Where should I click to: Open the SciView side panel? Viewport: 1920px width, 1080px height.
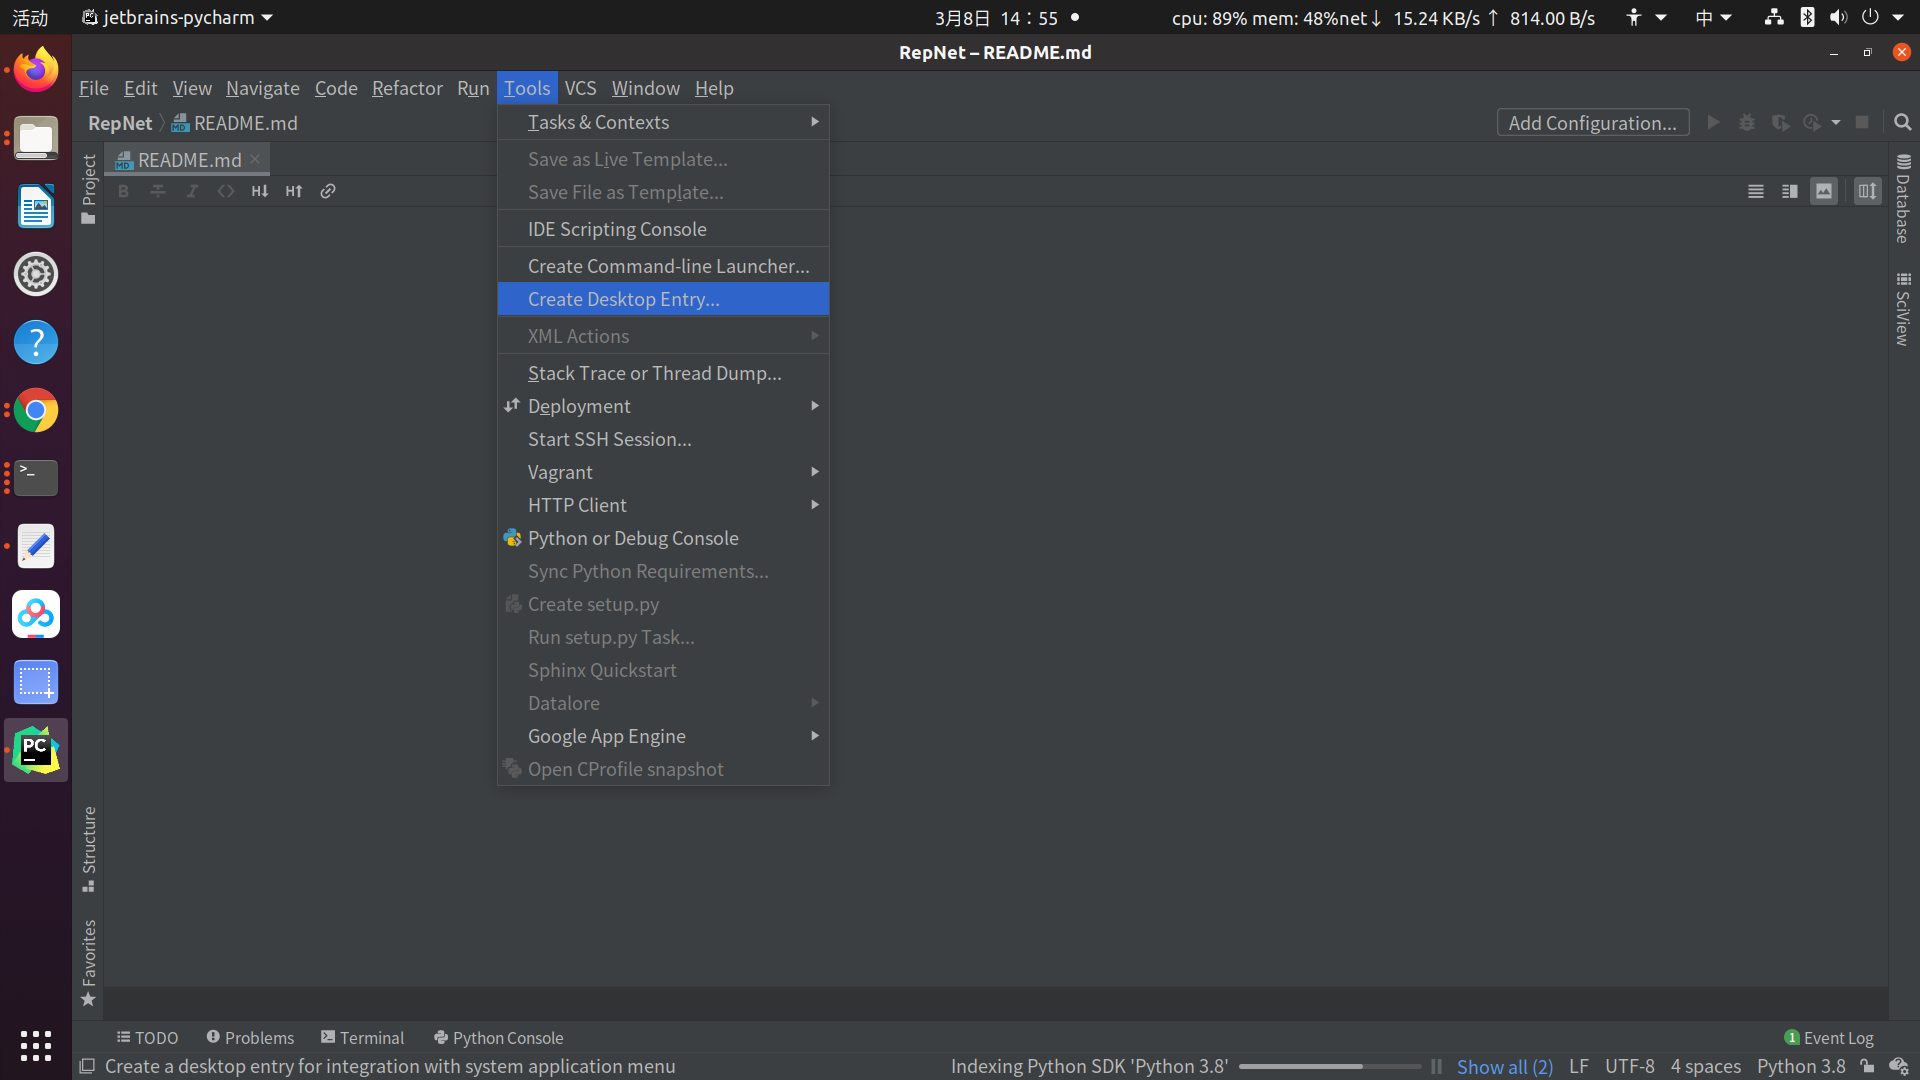click(x=1903, y=310)
